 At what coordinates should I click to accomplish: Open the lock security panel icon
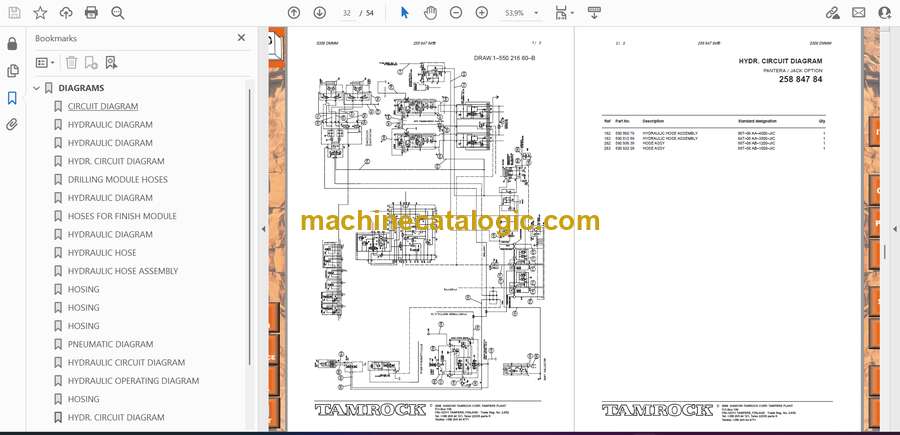[x=12, y=44]
